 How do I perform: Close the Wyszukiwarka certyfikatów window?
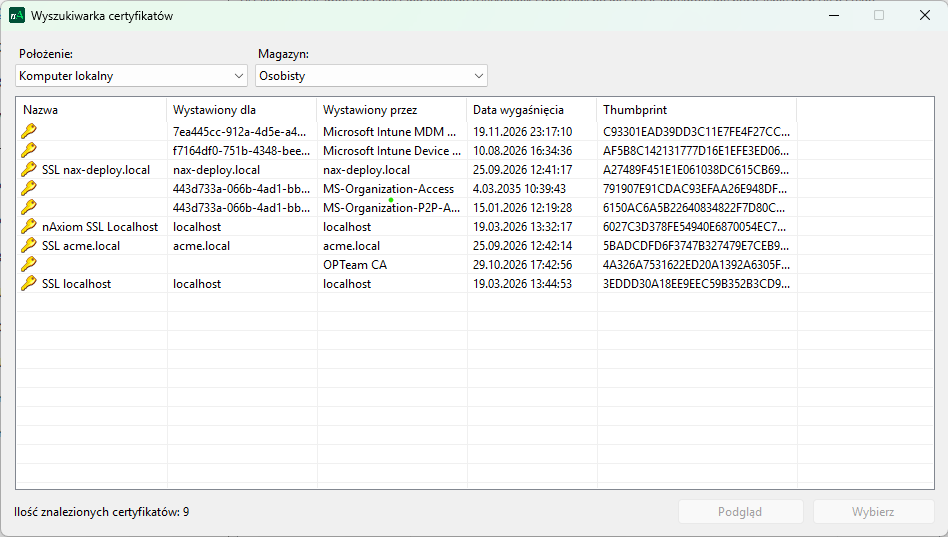tap(925, 15)
